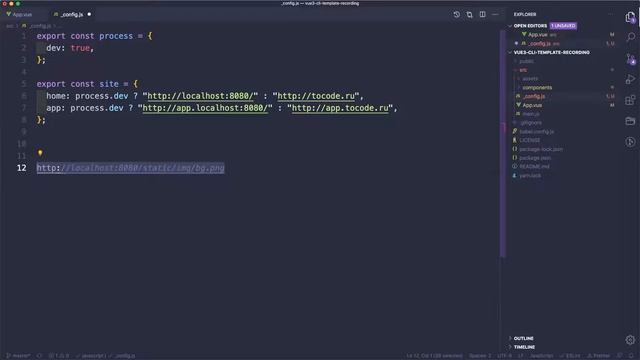
Task: Click the Prettier status bar item
Action: (x=598, y=356)
